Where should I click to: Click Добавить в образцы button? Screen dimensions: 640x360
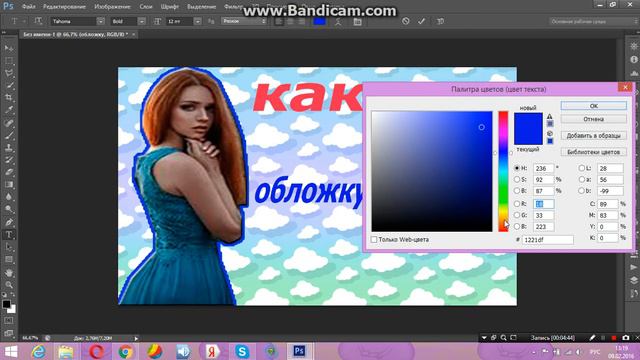[x=593, y=136]
